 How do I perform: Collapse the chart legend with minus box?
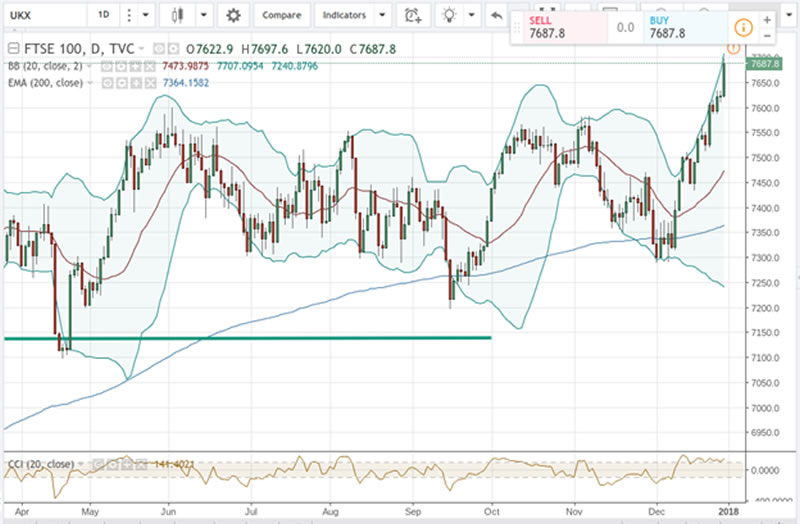14,49
